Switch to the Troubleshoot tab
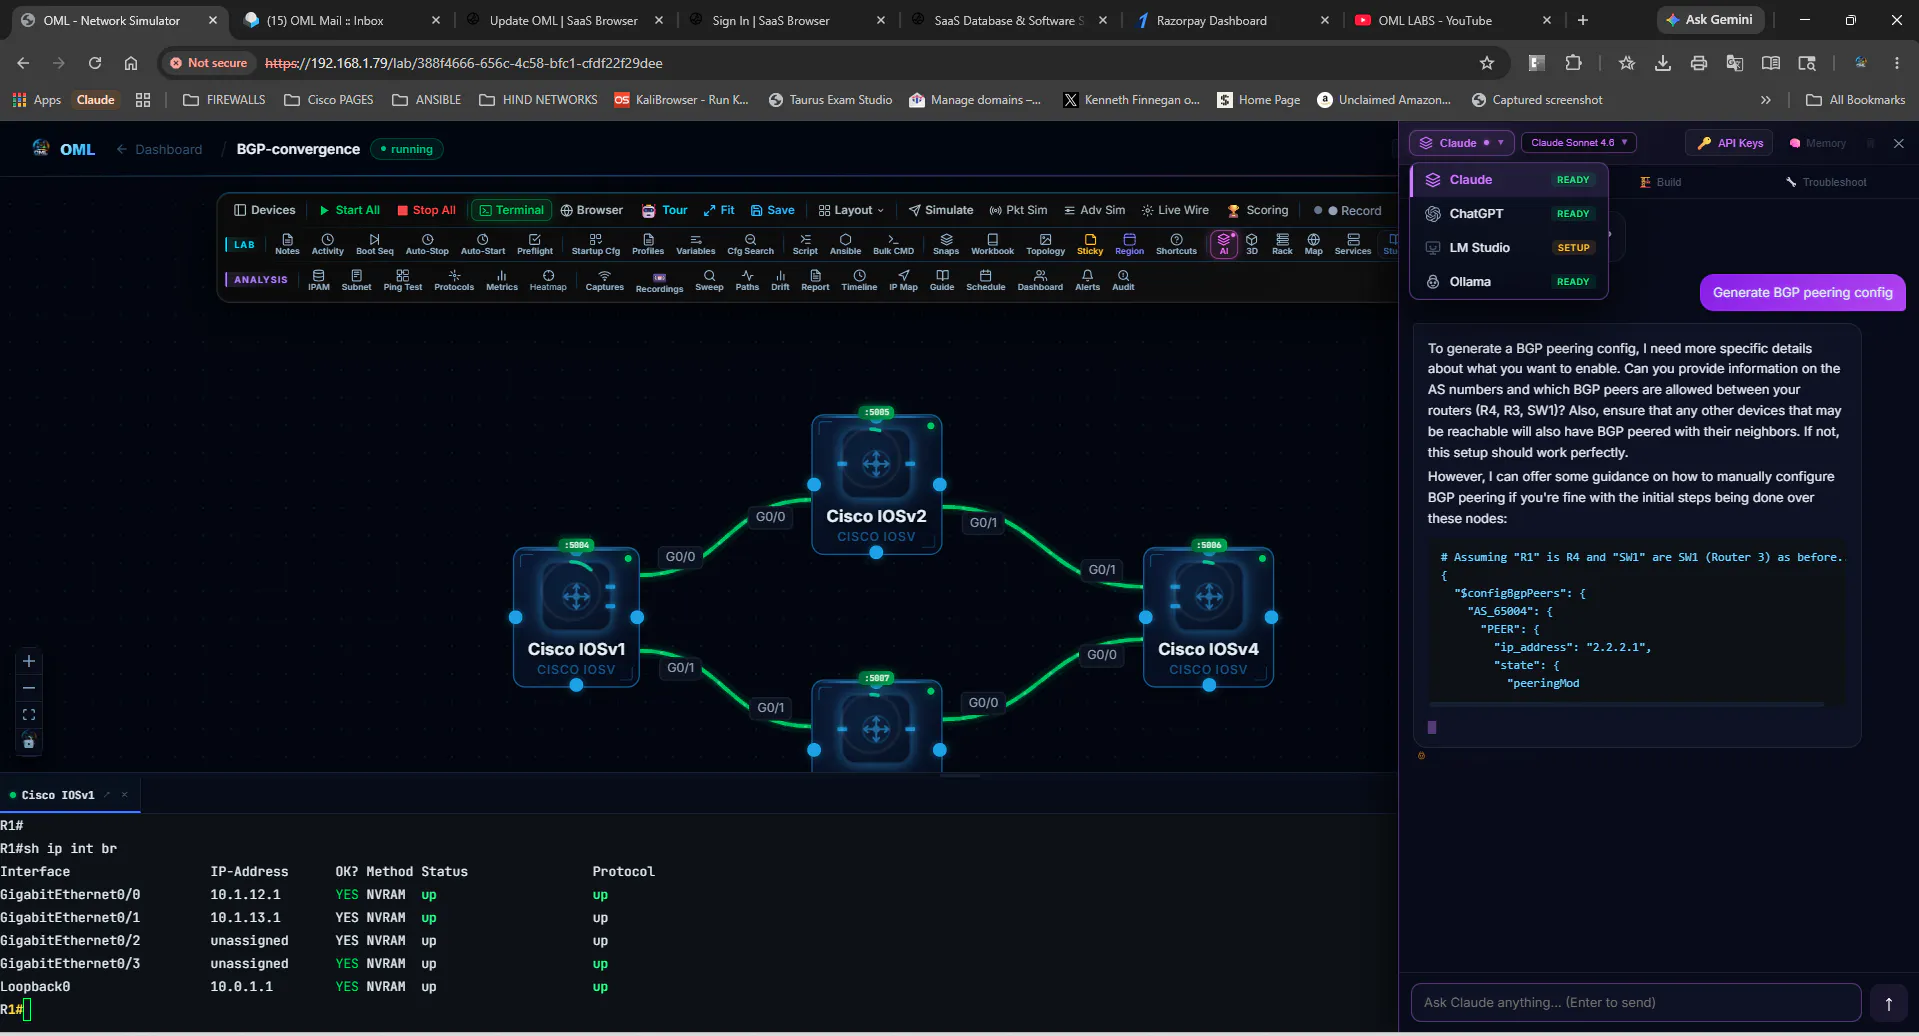Screen dimensions: 1919x1036 pos(1826,182)
